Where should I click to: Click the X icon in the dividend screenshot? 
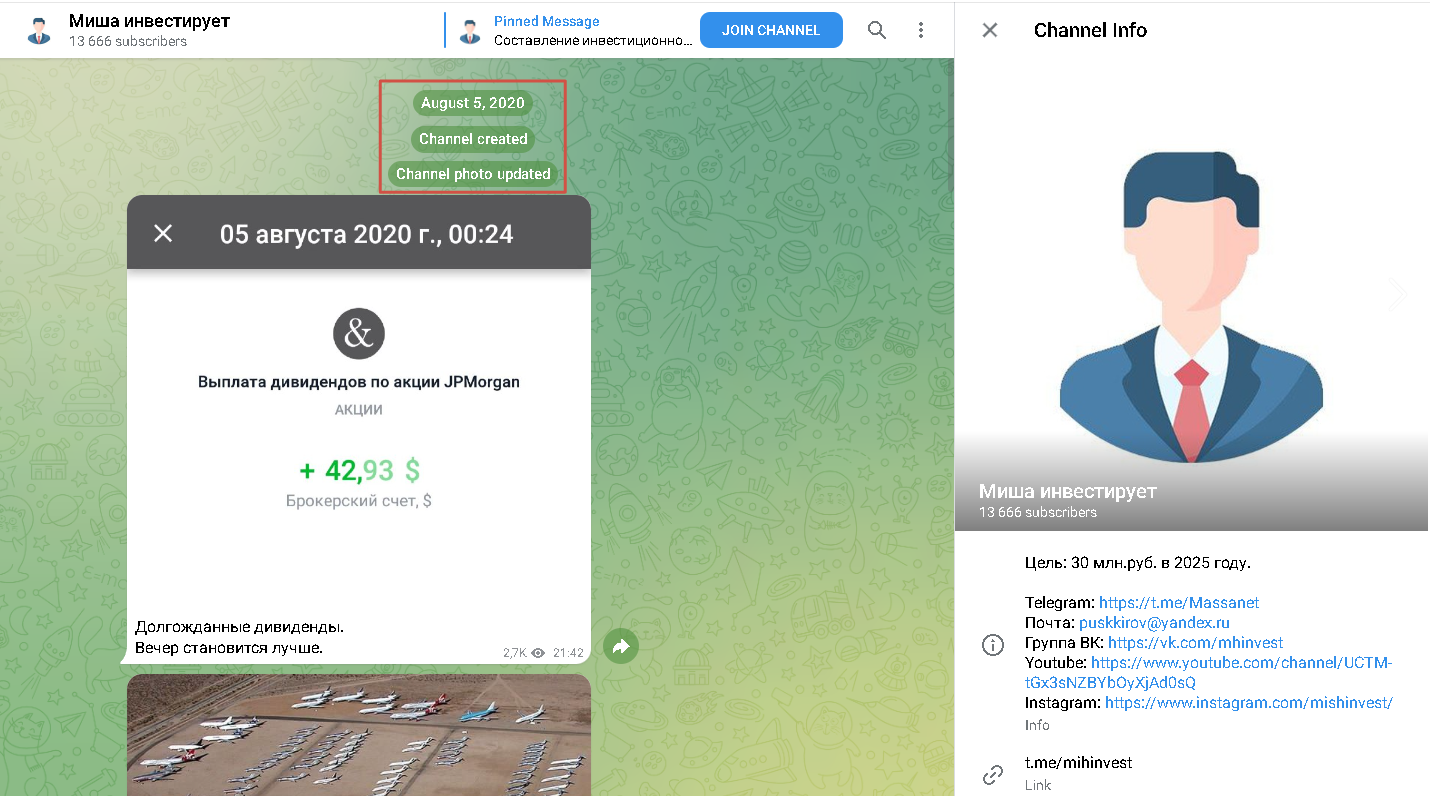tap(163, 234)
